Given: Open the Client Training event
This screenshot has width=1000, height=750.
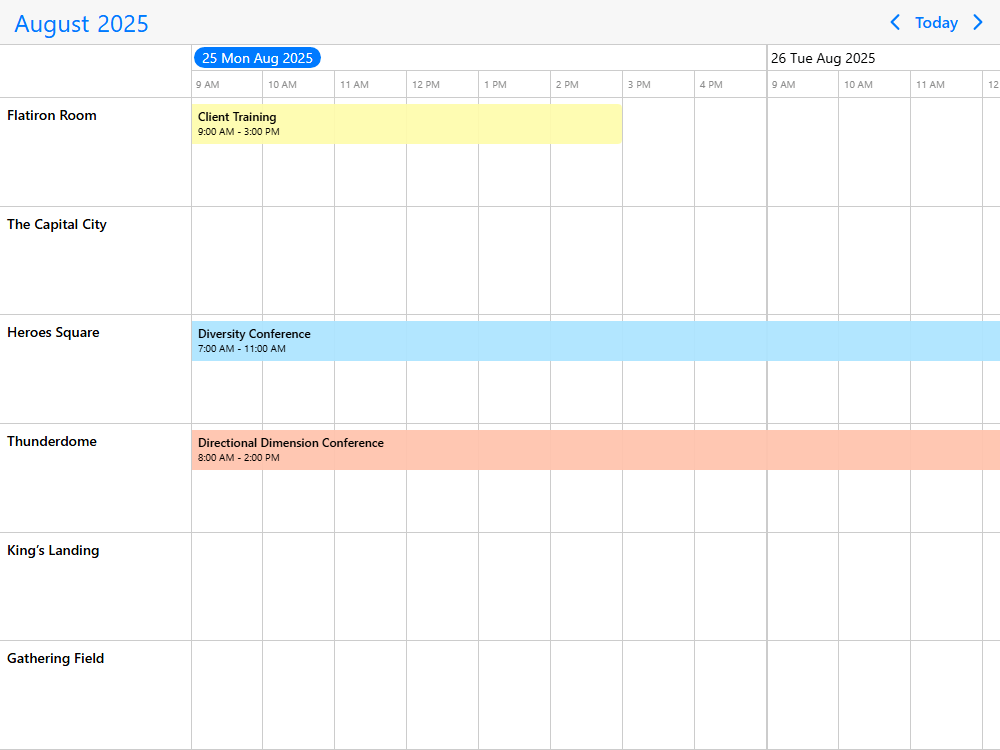Looking at the screenshot, I should pos(406,124).
